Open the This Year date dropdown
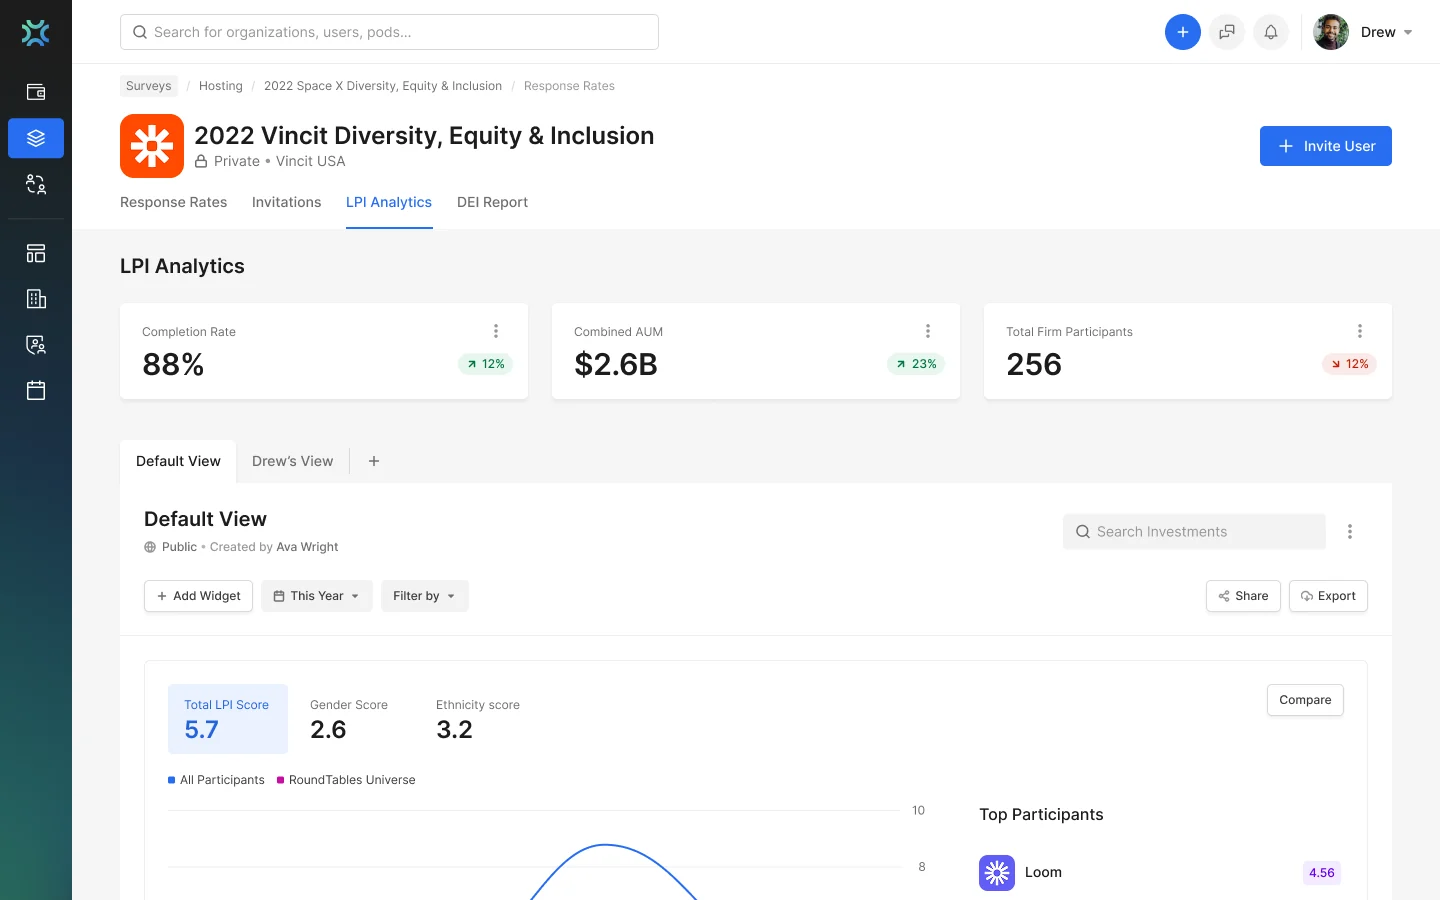Screen dimensions: 1440x900 coord(317,596)
